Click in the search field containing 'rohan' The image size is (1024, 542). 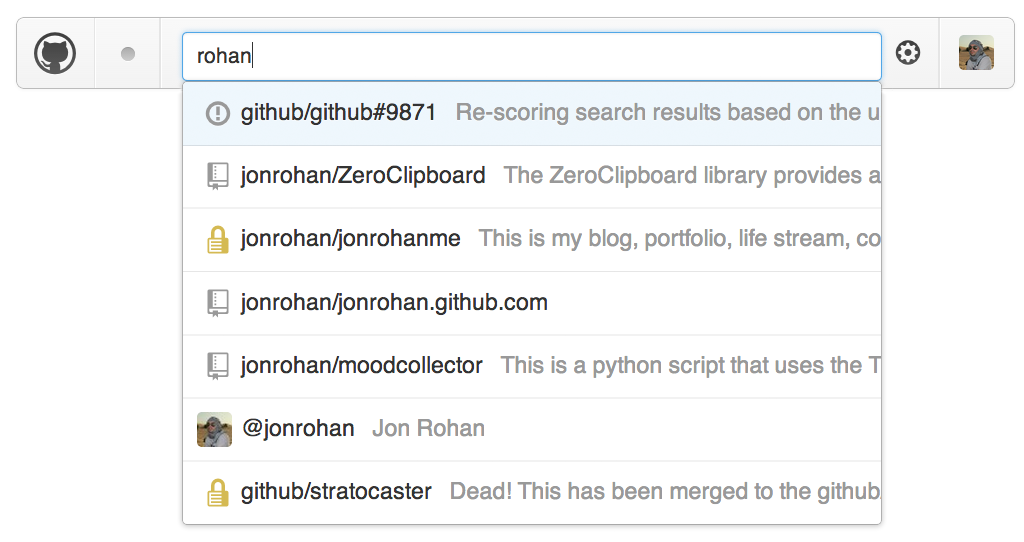coord(532,56)
